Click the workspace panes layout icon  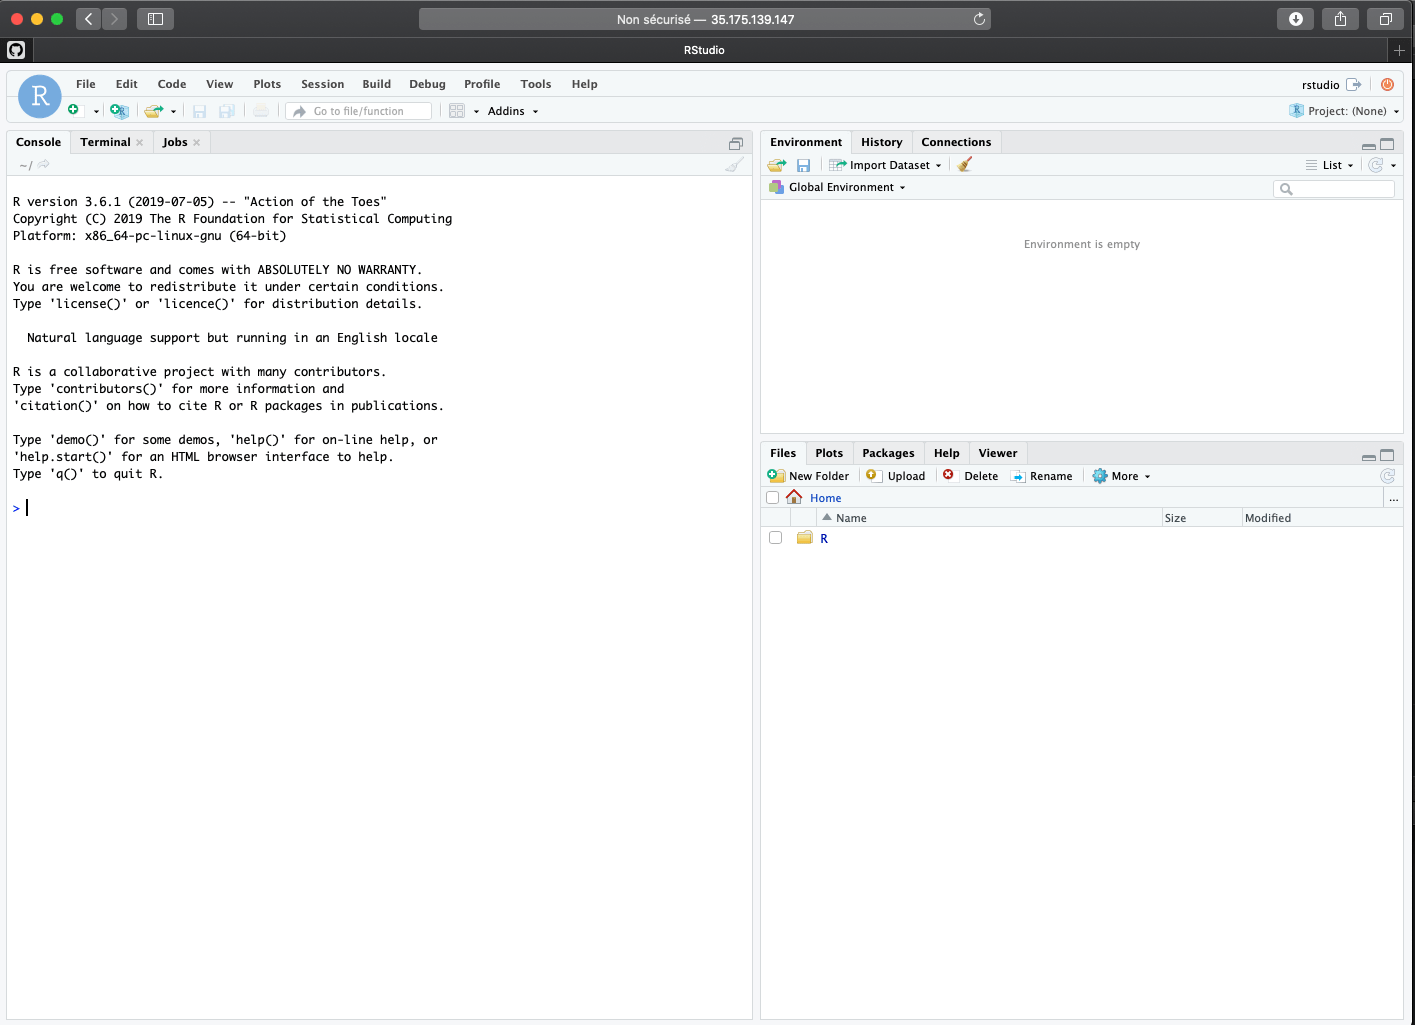click(457, 111)
